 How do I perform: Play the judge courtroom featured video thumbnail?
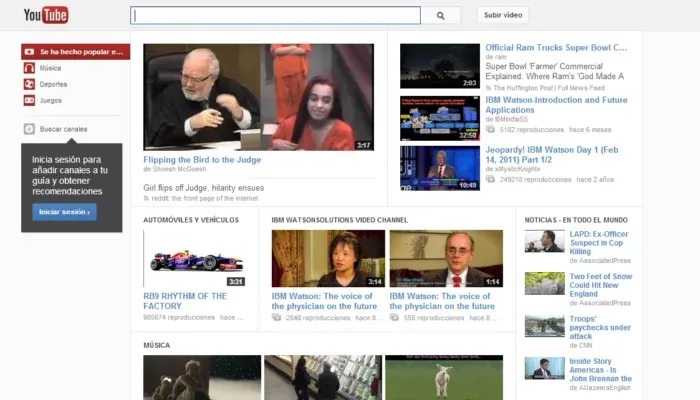tap(258, 97)
